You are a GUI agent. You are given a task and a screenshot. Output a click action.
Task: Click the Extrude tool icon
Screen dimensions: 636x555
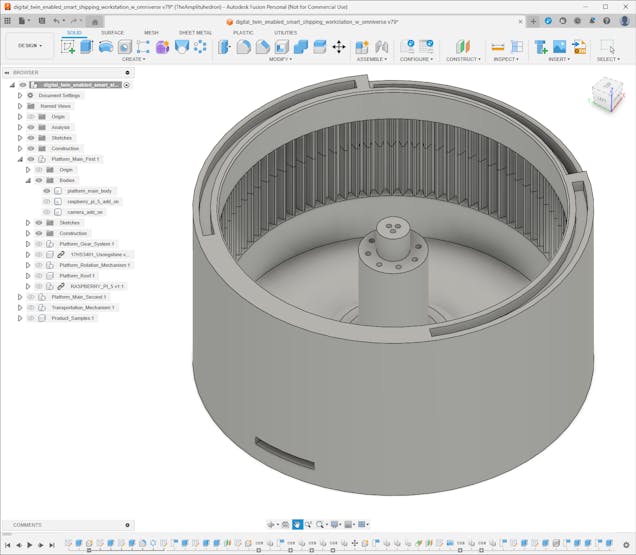87,46
